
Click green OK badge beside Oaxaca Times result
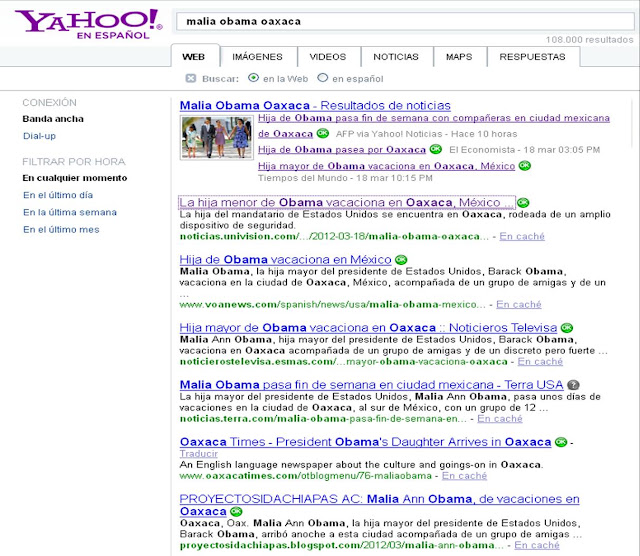(561, 442)
